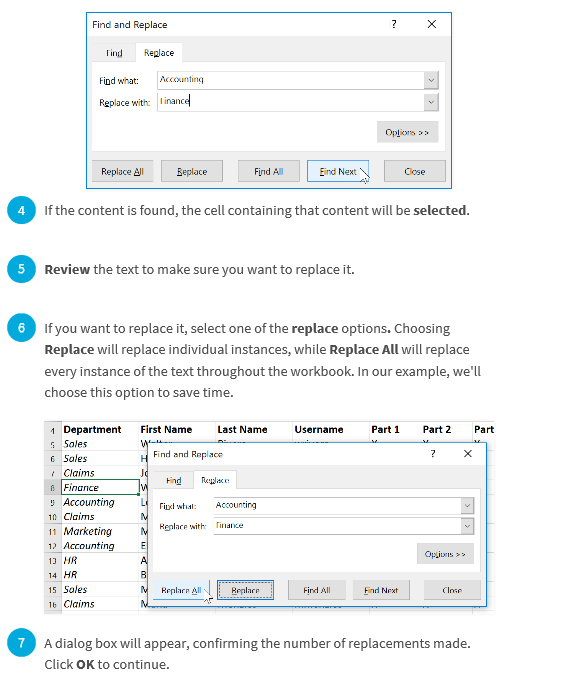Screen dimensions: 574x686
Task: Open Find tab in the dialog over the spreadsheet
Action: [x=173, y=480]
